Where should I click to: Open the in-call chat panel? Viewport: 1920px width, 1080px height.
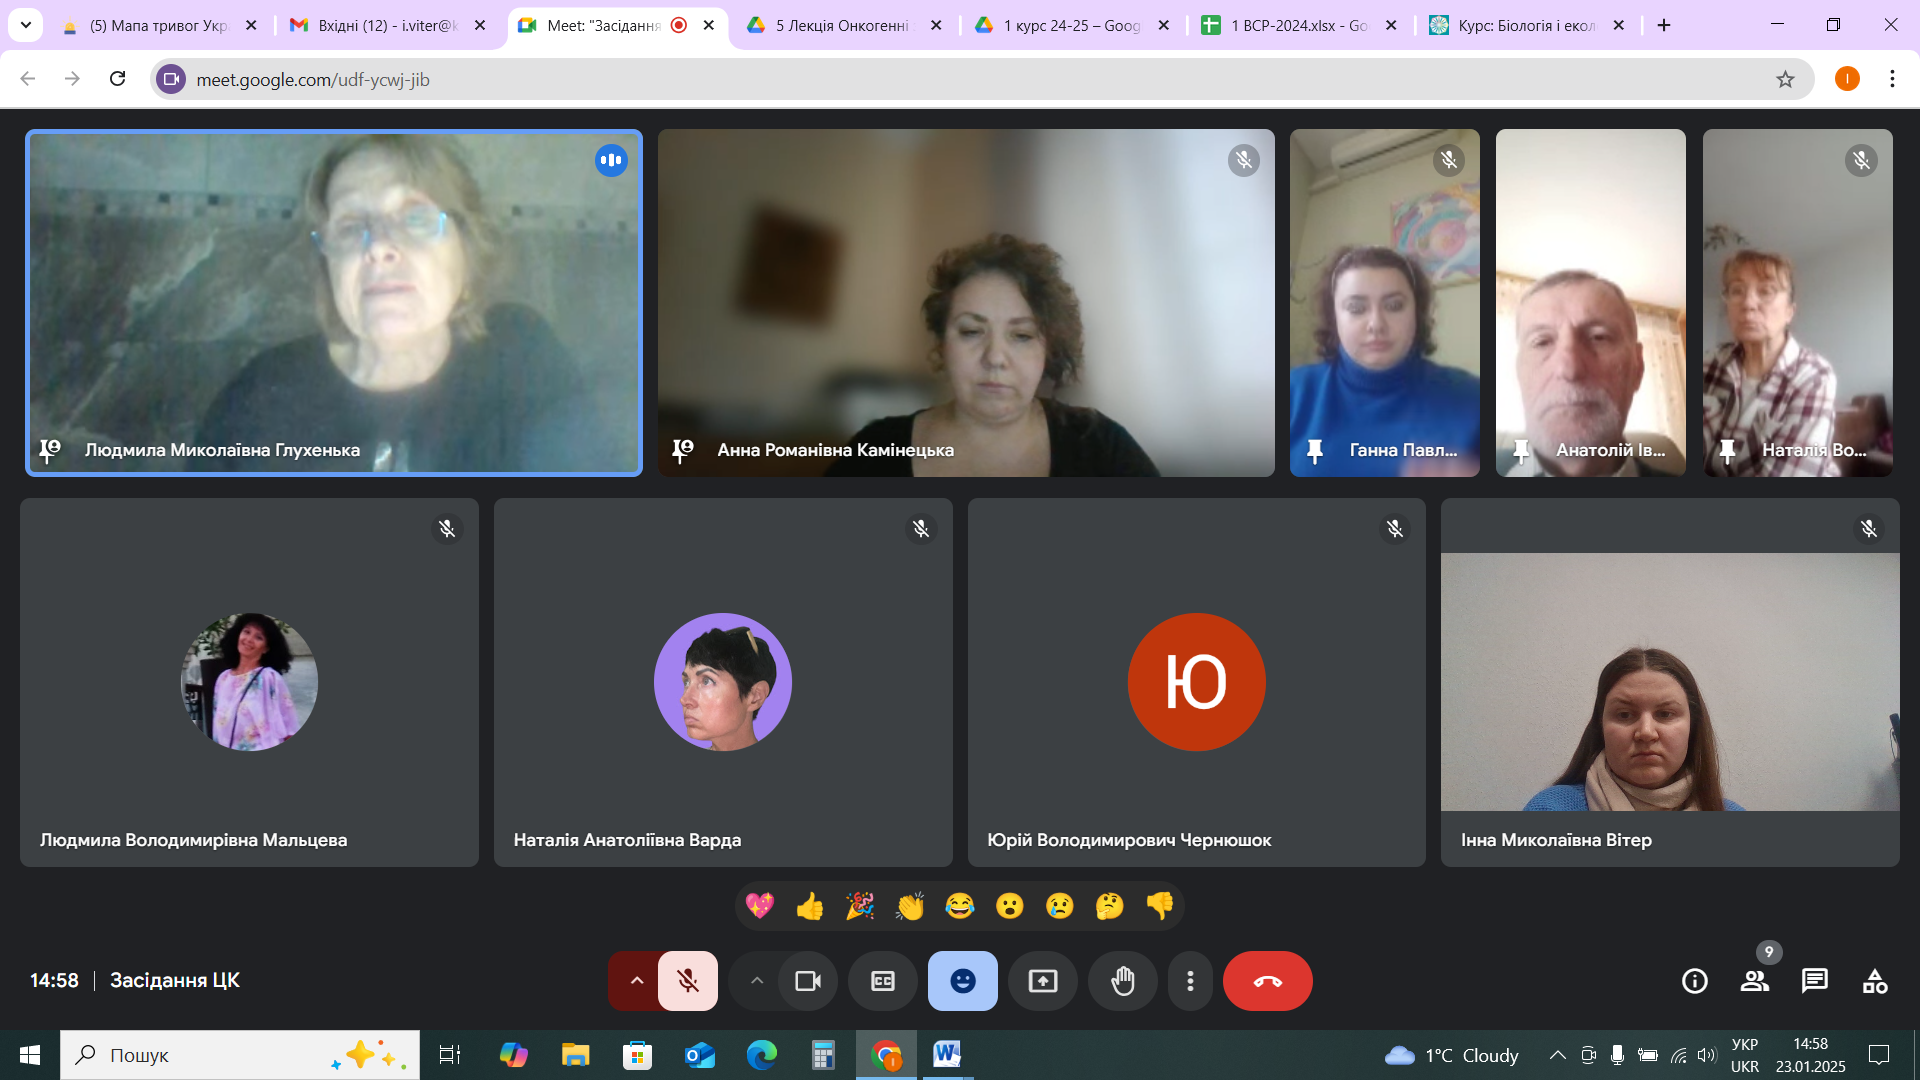(1814, 981)
